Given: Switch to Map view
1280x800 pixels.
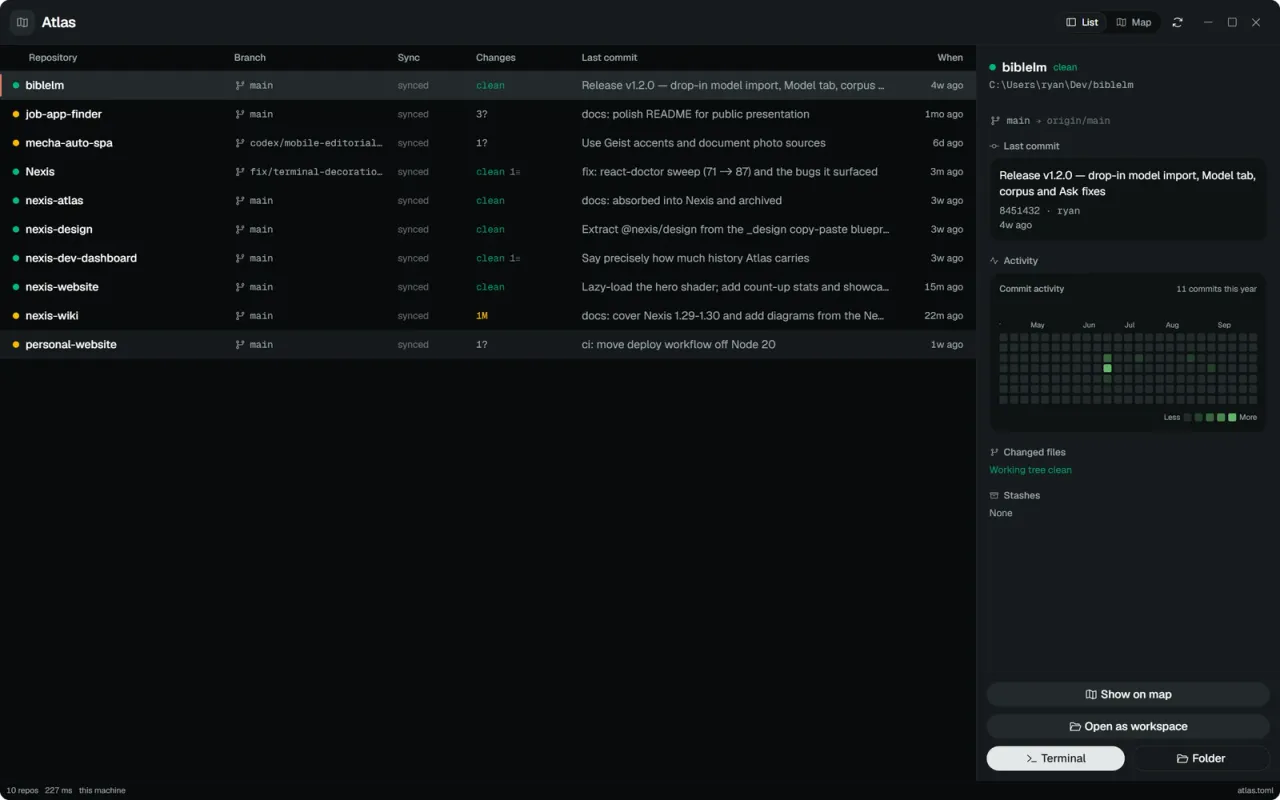Looking at the screenshot, I should 1134,22.
